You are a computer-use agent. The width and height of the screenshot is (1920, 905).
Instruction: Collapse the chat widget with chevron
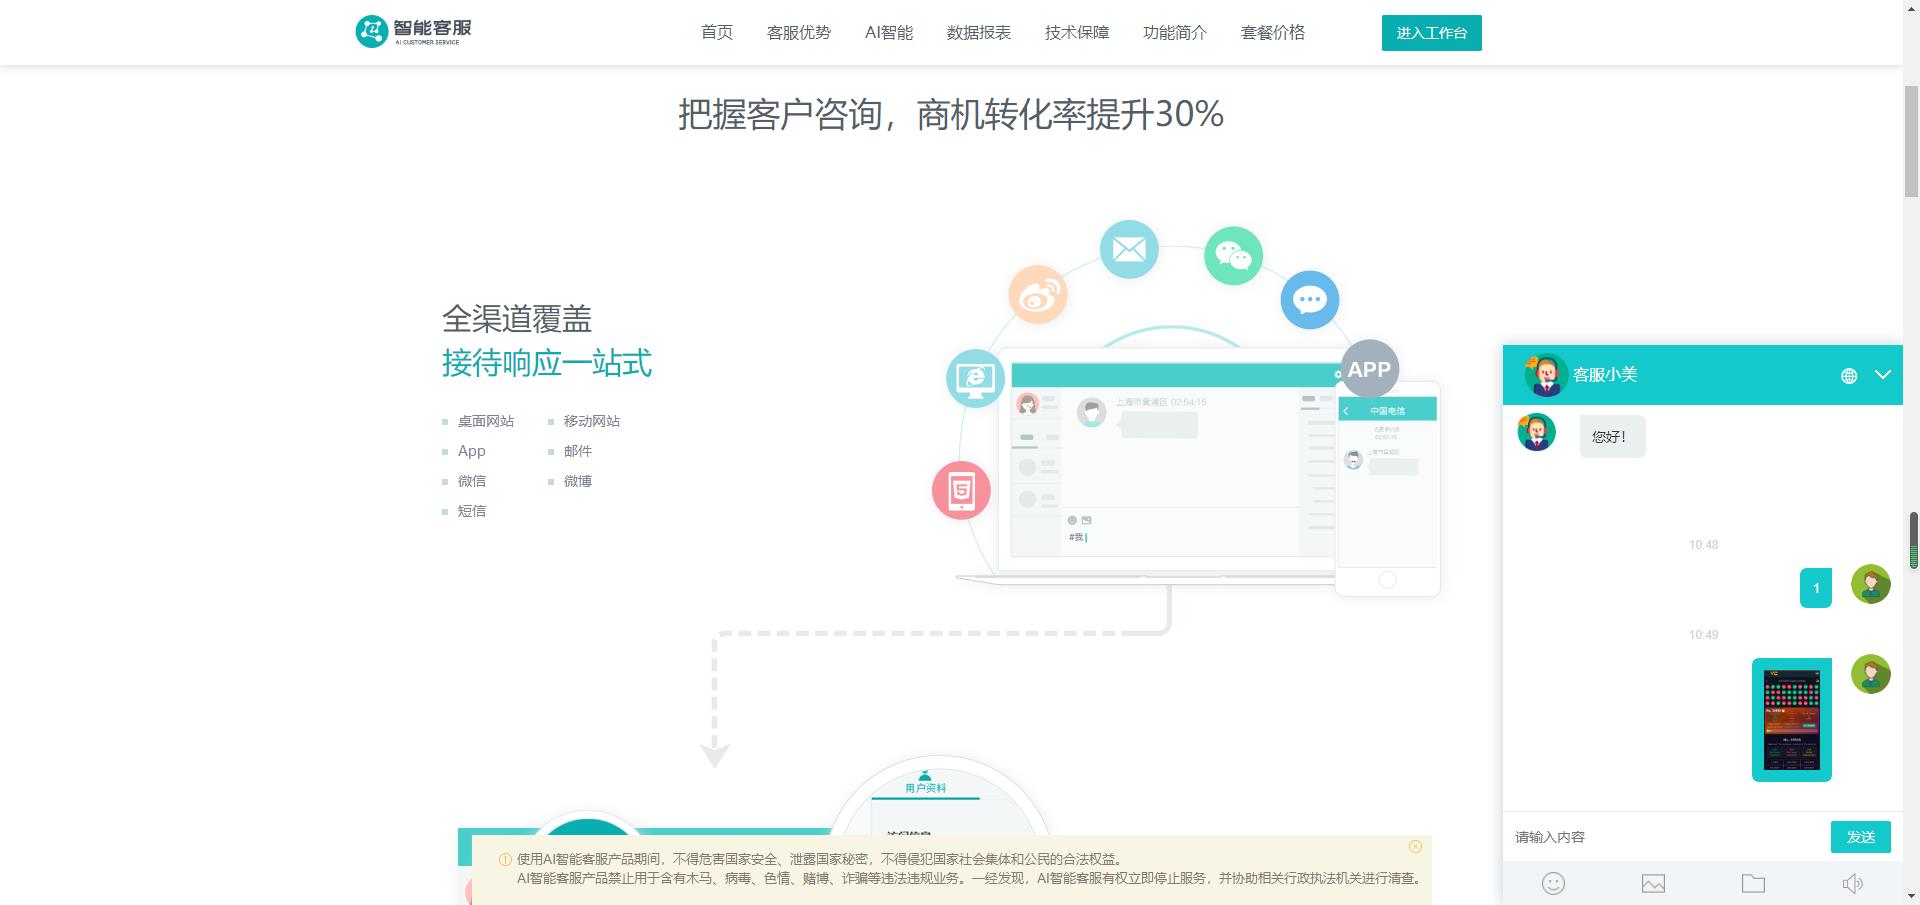click(x=1883, y=375)
